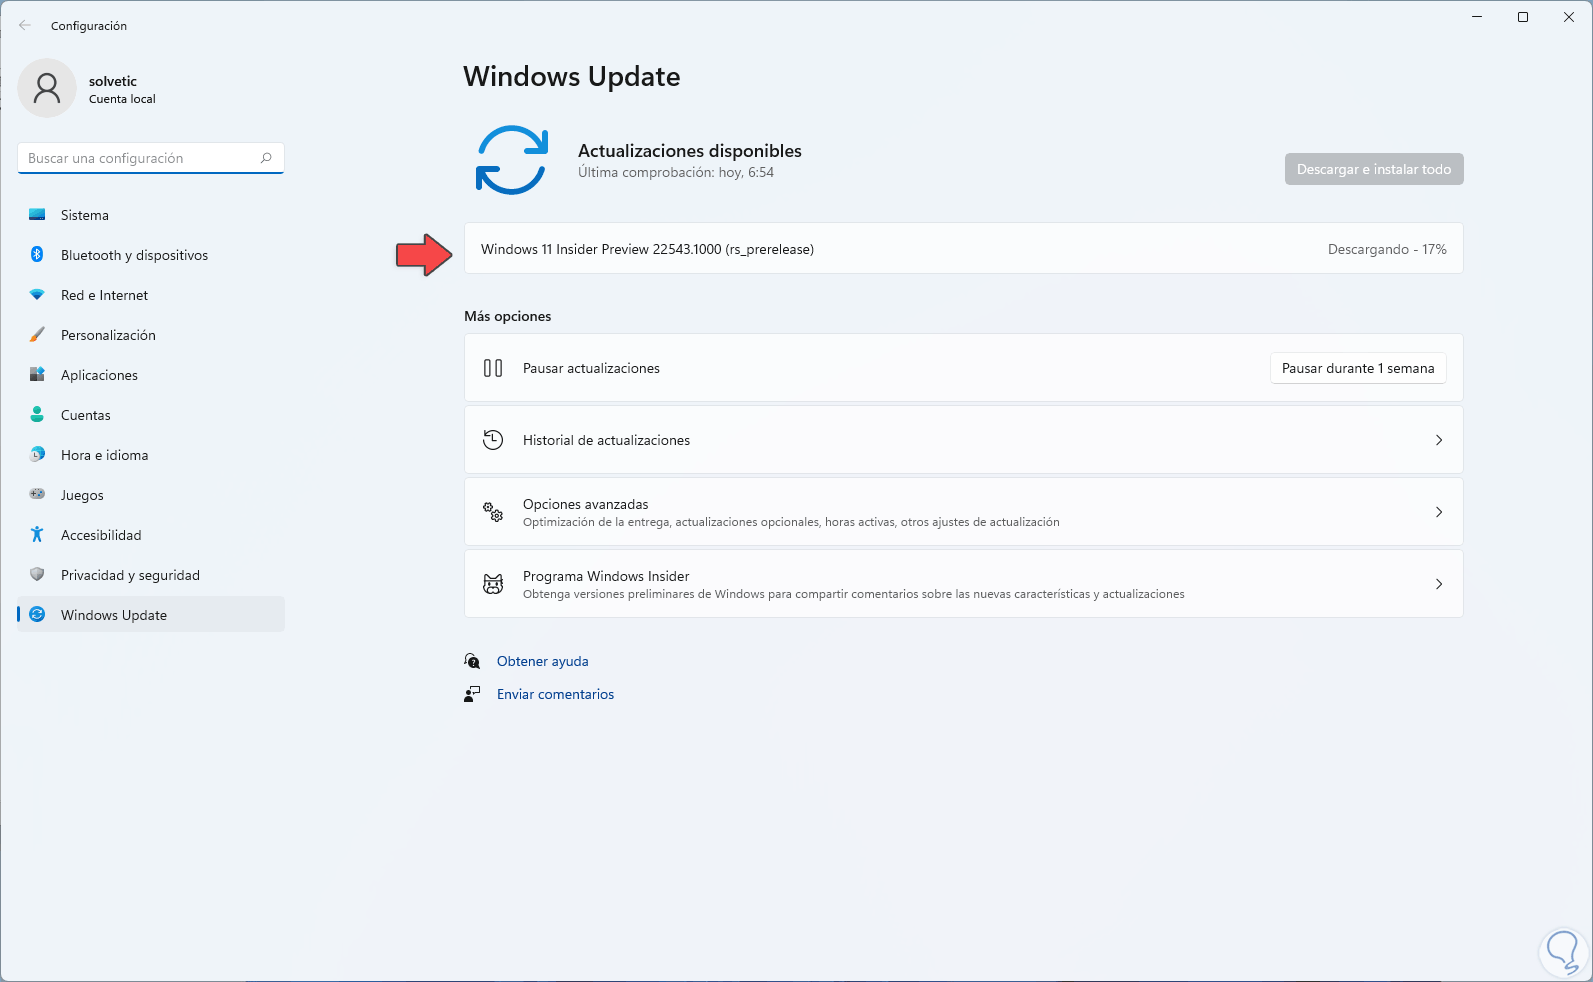
Task: Maximize the Configuración window
Action: (x=1523, y=17)
